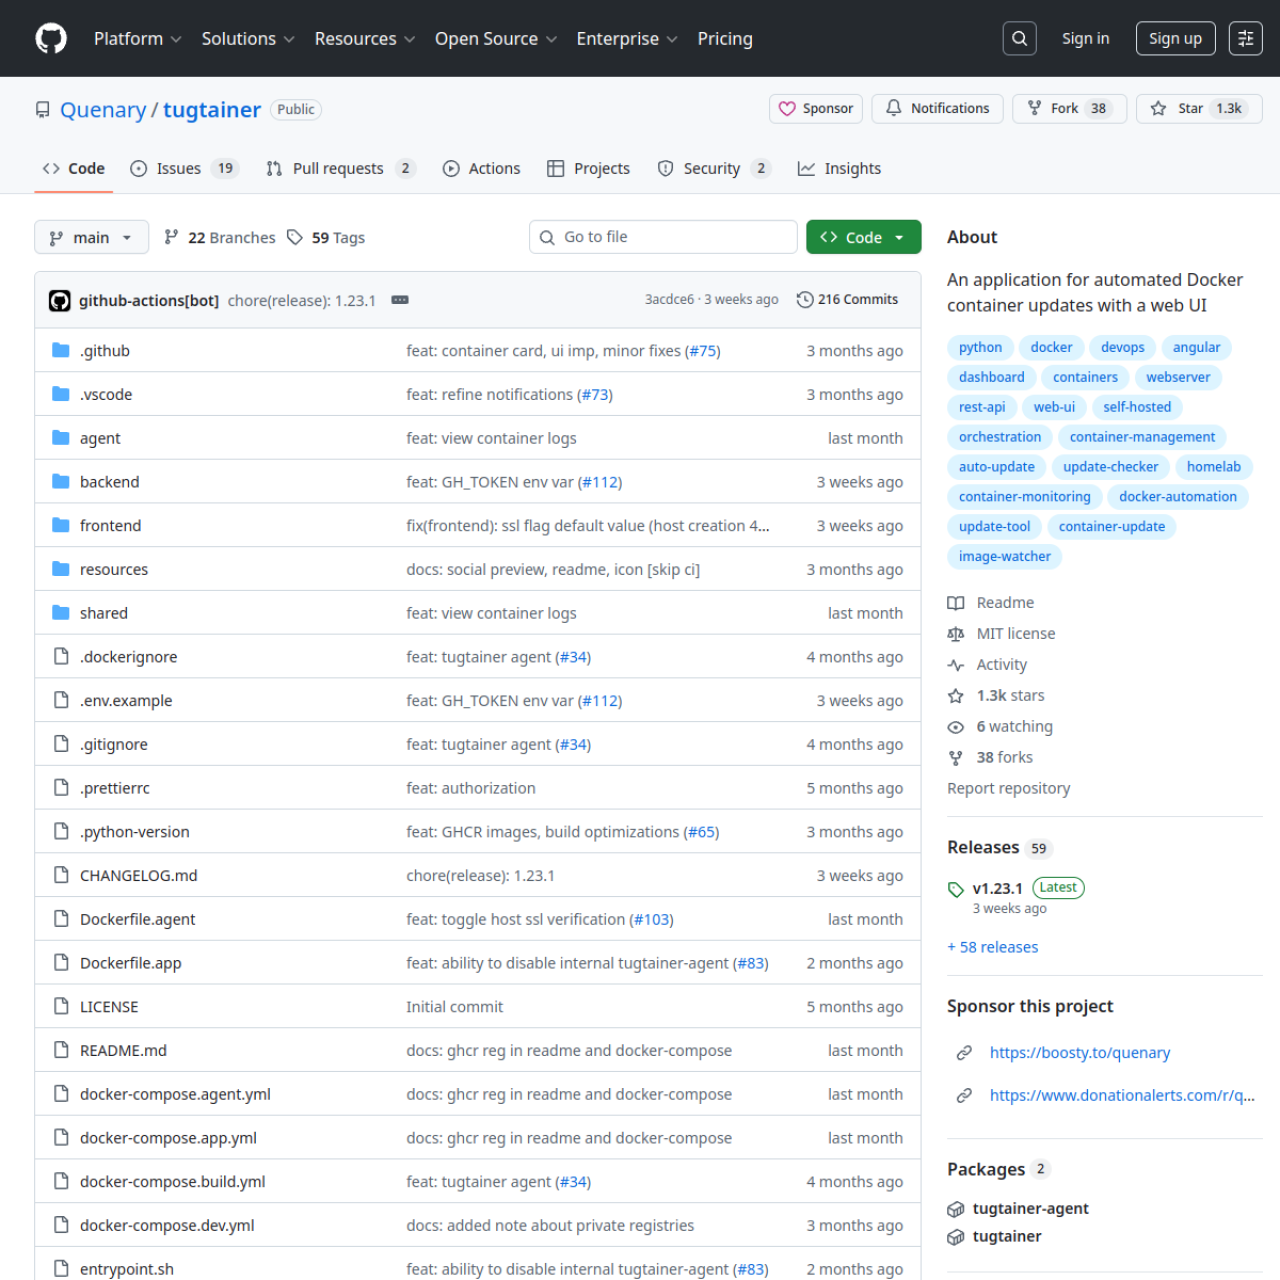Open the + 58 releases link
Screen dimensions: 1280x1280
pos(992,947)
